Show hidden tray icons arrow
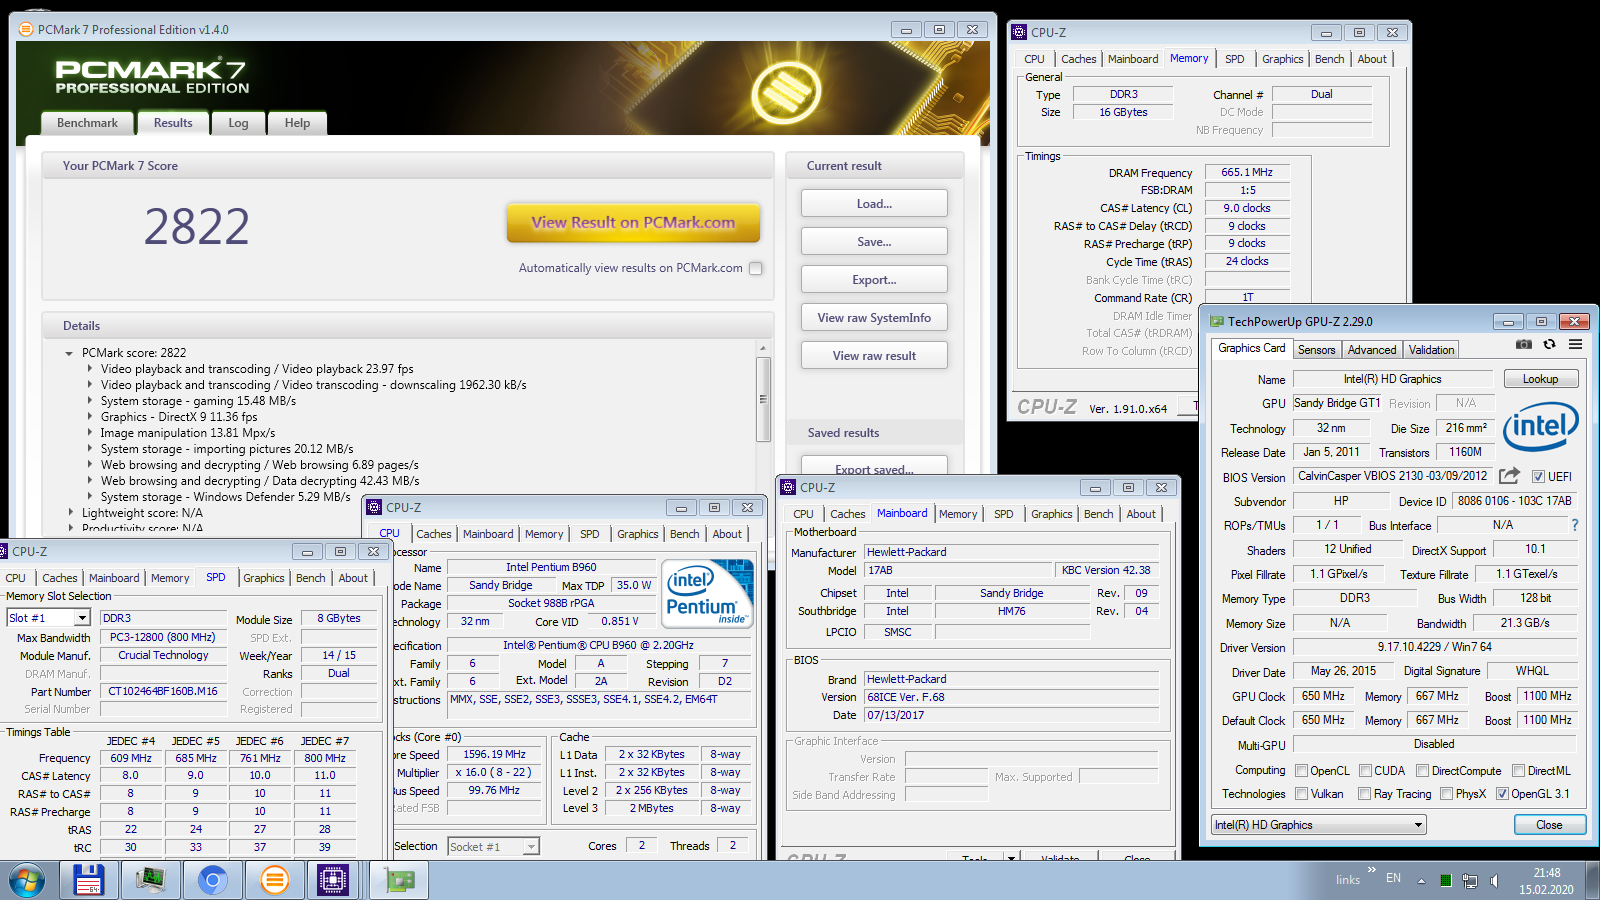Viewport: 1600px width, 900px height. pyautogui.click(x=1420, y=881)
